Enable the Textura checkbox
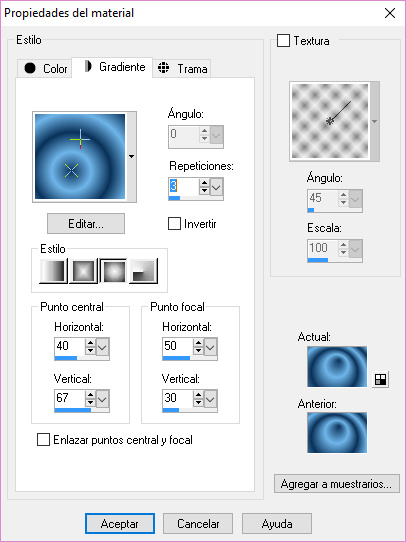The width and height of the screenshot is (406, 542). [x=283, y=41]
